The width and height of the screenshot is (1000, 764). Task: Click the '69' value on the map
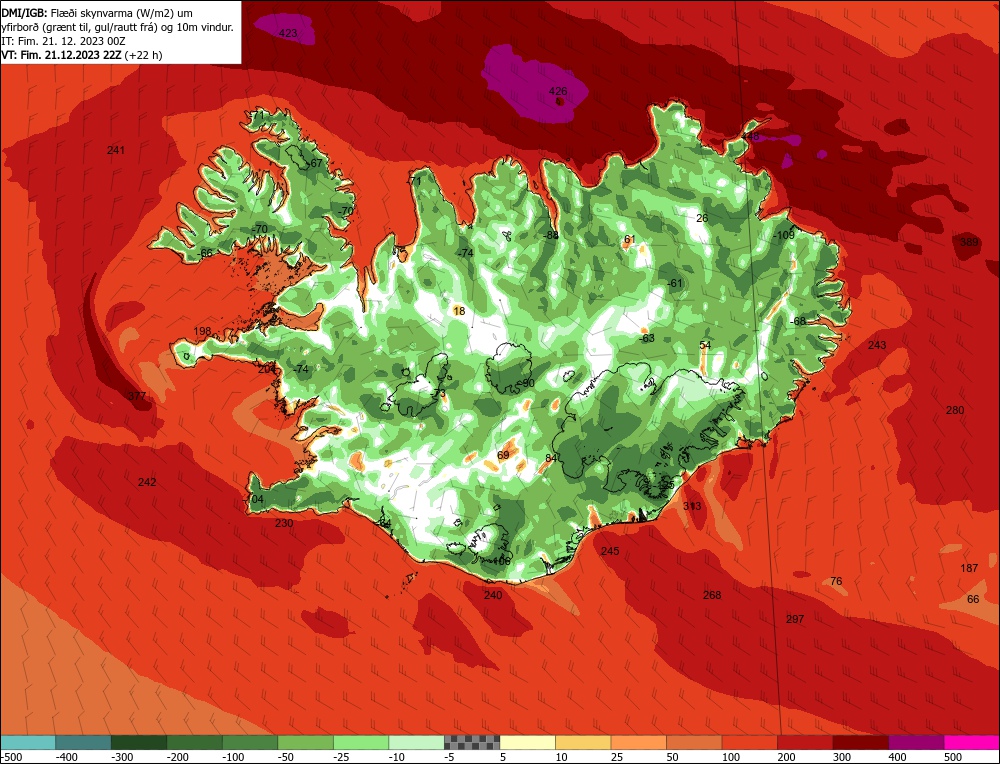503,455
